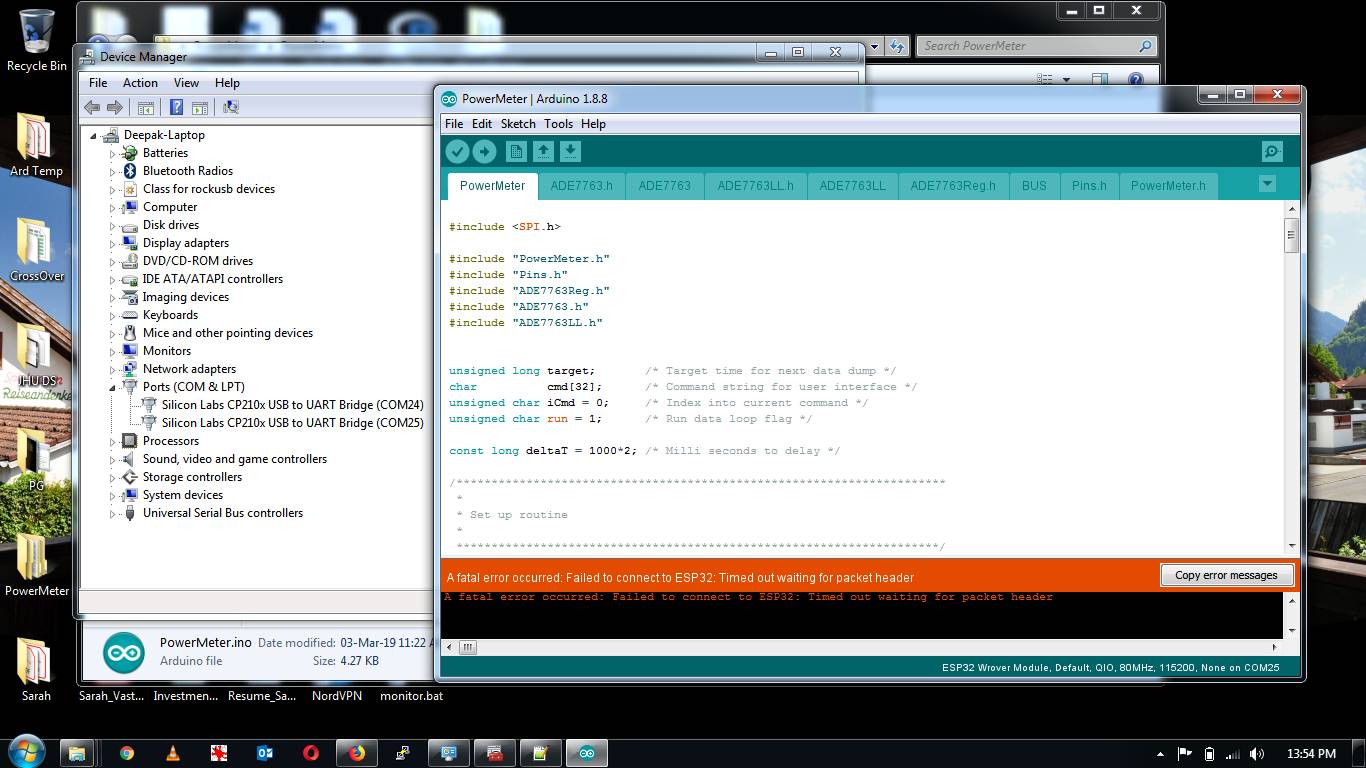Open the Serial Monitor magnifier icon

point(1272,151)
